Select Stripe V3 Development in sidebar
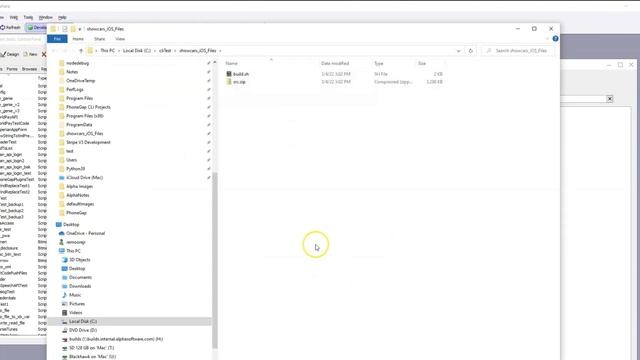The image size is (640, 360). tap(88, 142)
